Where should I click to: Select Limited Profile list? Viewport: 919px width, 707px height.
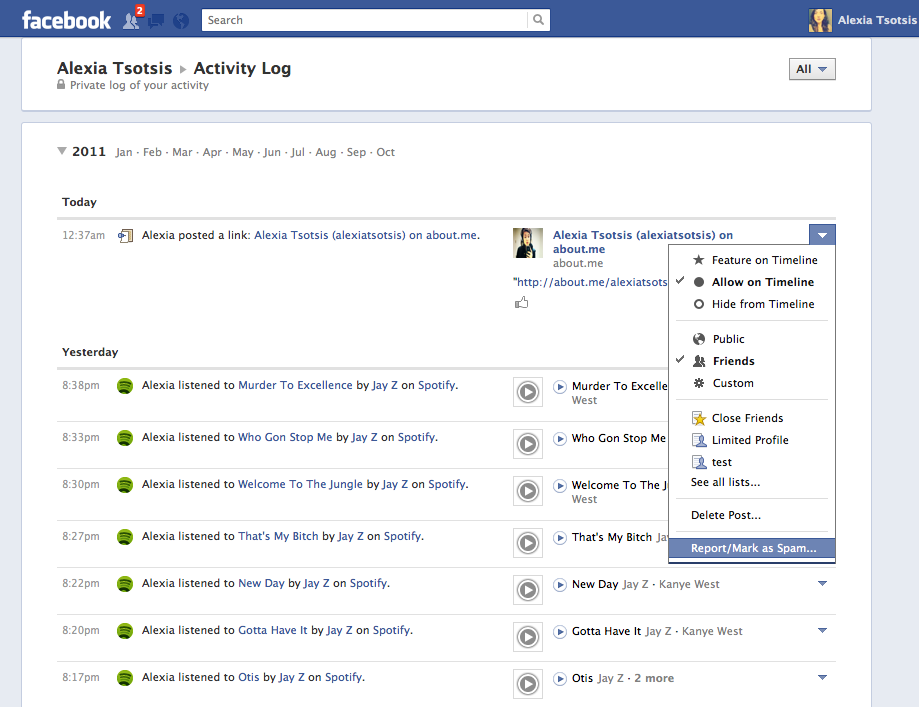click(752, 440)
